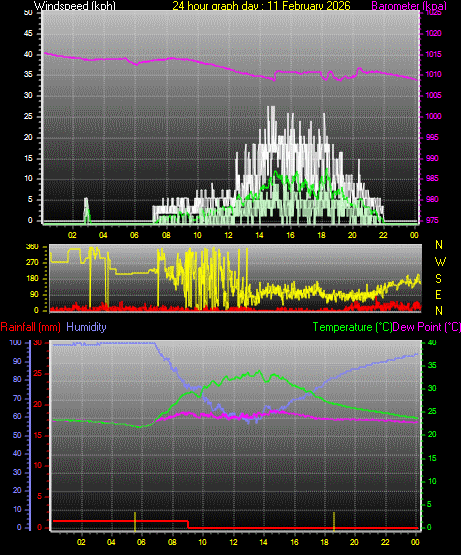Click the Barometer (kpa) axis title
The width and height of the screenshot is (461, 555).
click(x=409, y=6)
